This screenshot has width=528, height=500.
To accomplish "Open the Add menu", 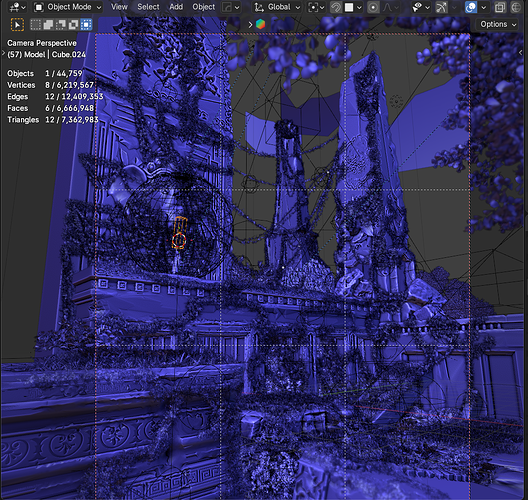I will tap(176, 7).
